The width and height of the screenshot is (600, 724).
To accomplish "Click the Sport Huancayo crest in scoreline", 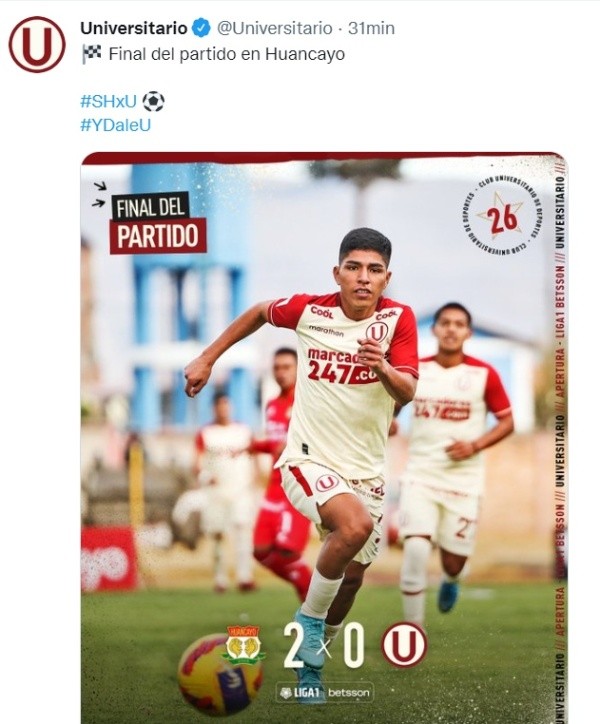I will point(243,644).
